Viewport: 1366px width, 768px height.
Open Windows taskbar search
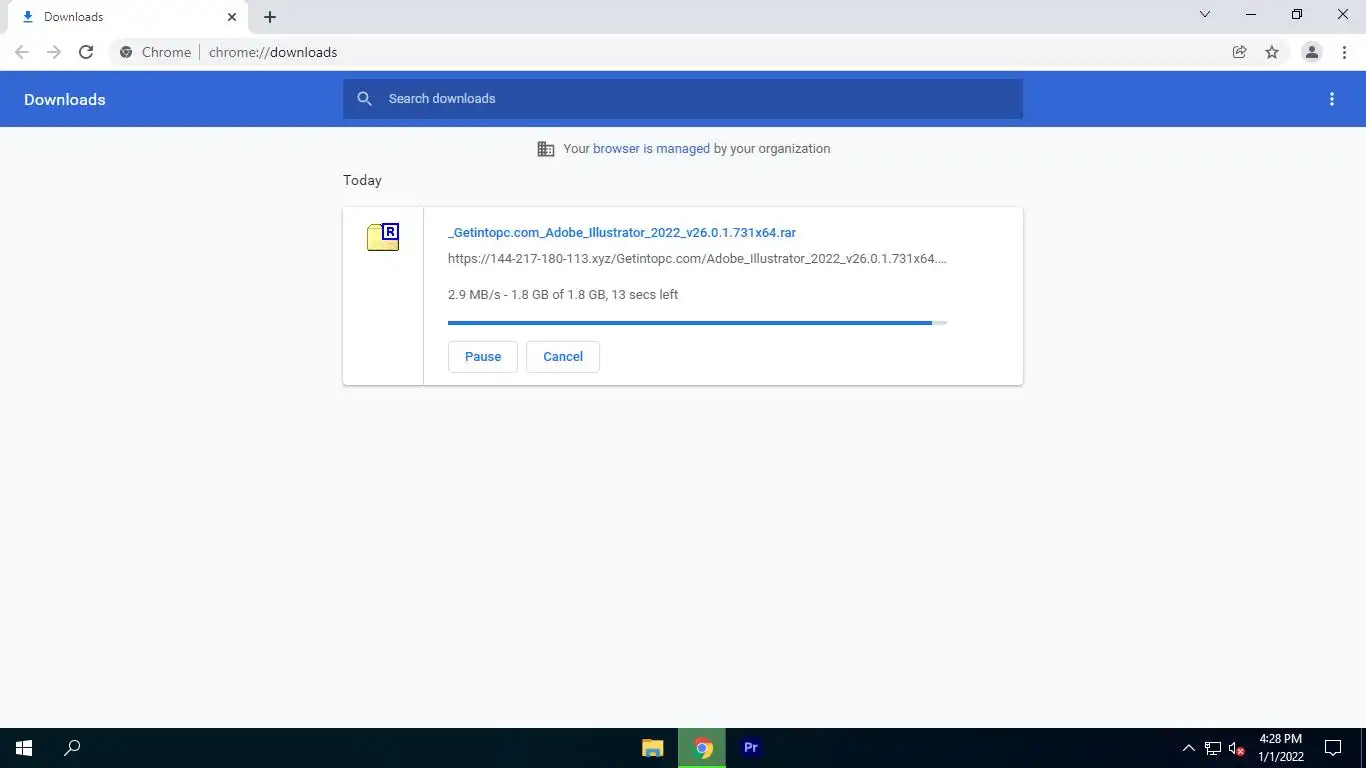[x=72, y=748]
